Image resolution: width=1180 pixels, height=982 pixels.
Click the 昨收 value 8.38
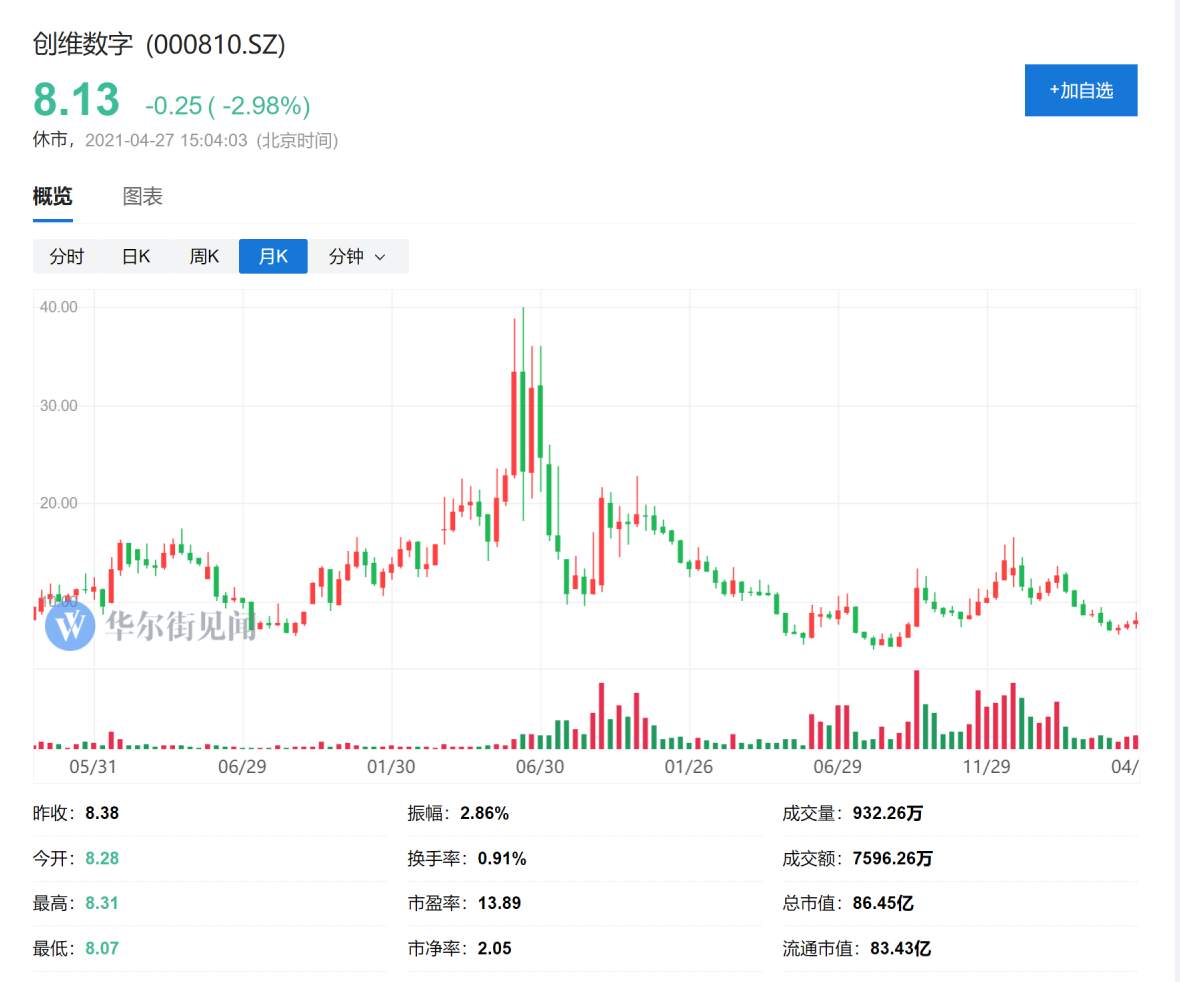point(102,813)
